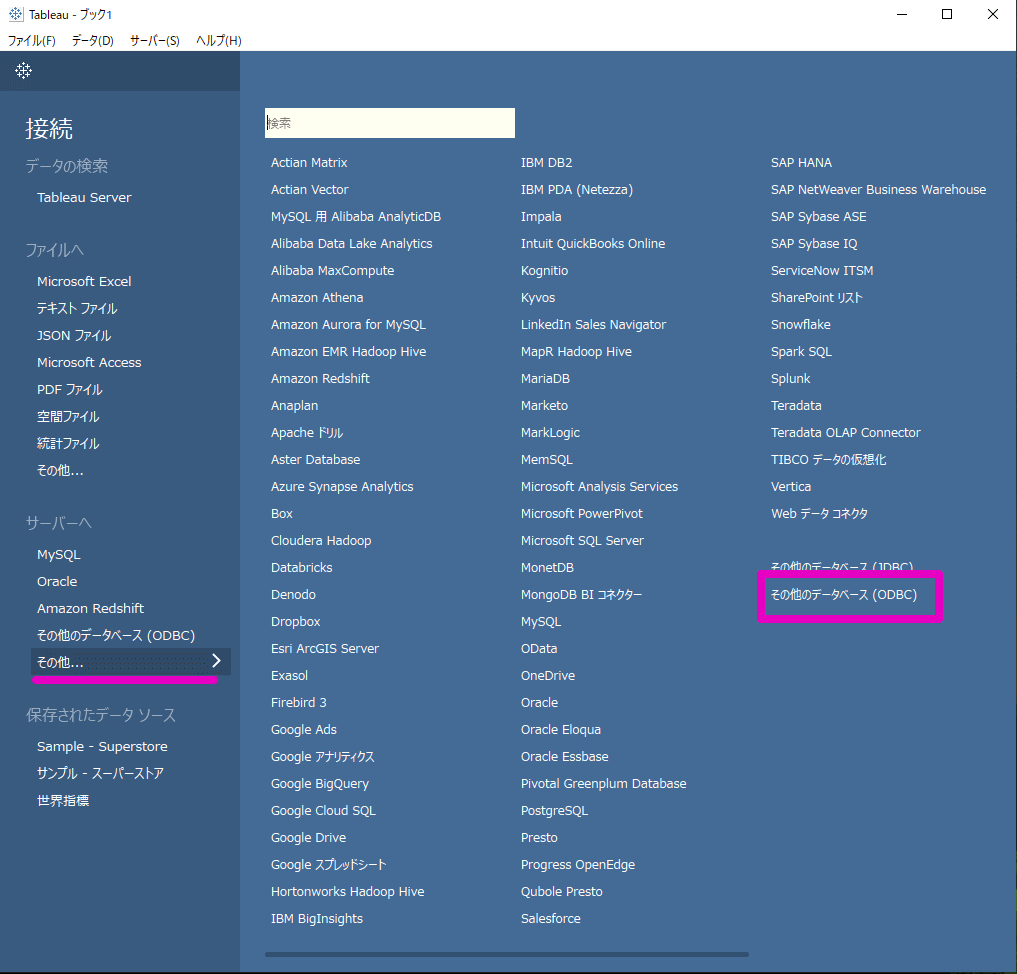Open 統計ファイル connection
The width and height of the screenshot is (1017, 974).
[x=68, y=444]
